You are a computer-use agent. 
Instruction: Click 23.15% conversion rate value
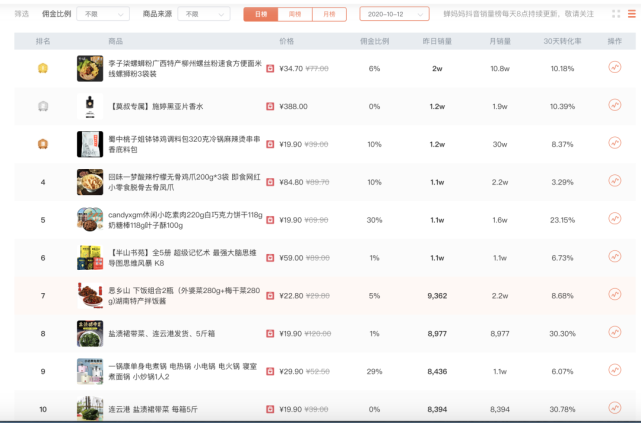pos(562,220)
